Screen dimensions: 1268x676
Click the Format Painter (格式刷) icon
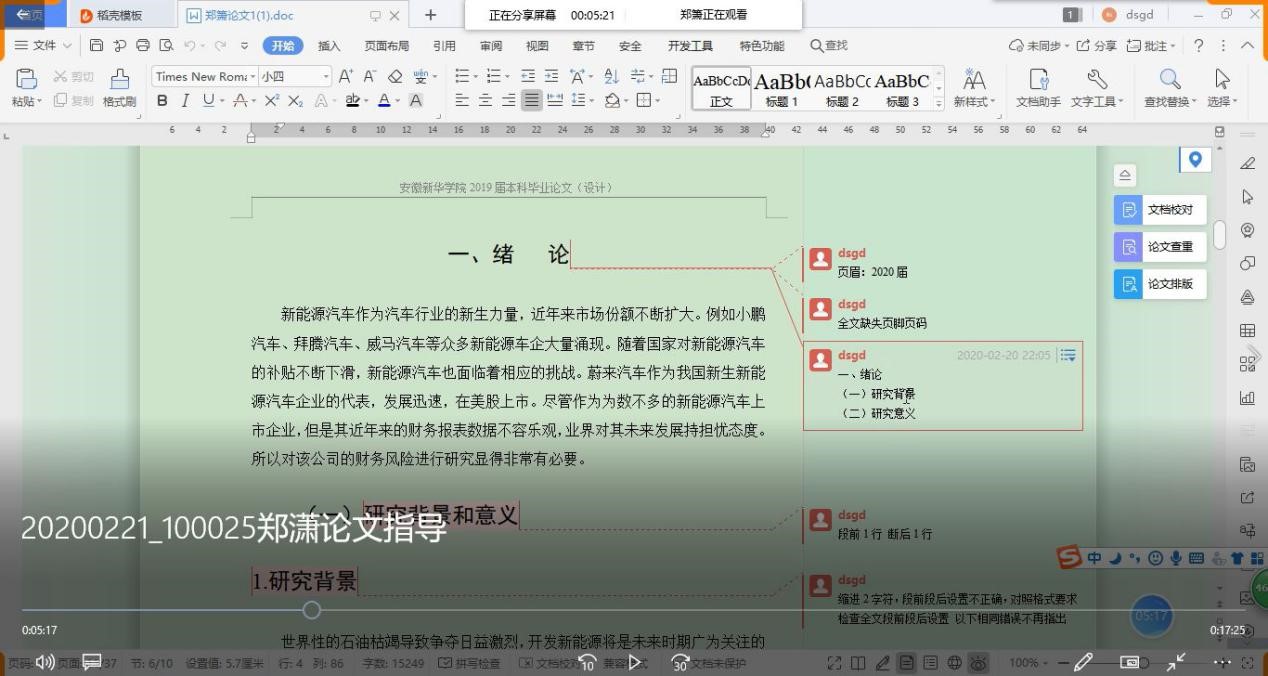(x=119, y=87)
